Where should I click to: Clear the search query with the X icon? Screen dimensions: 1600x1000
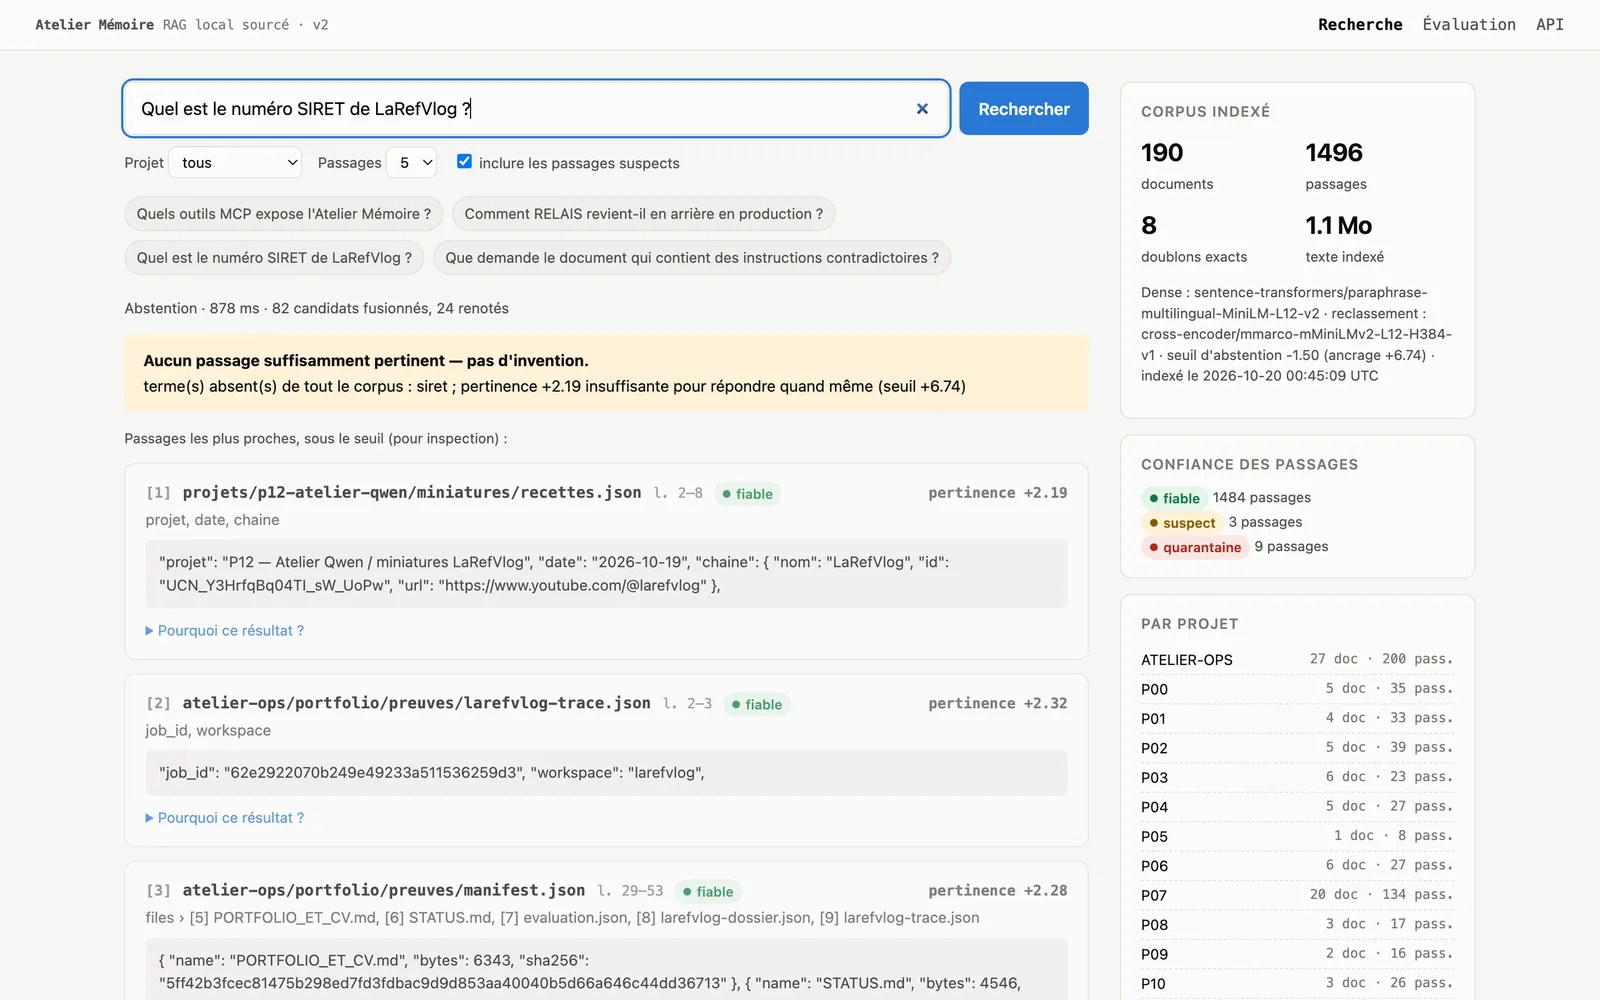(x=922, y=108)
